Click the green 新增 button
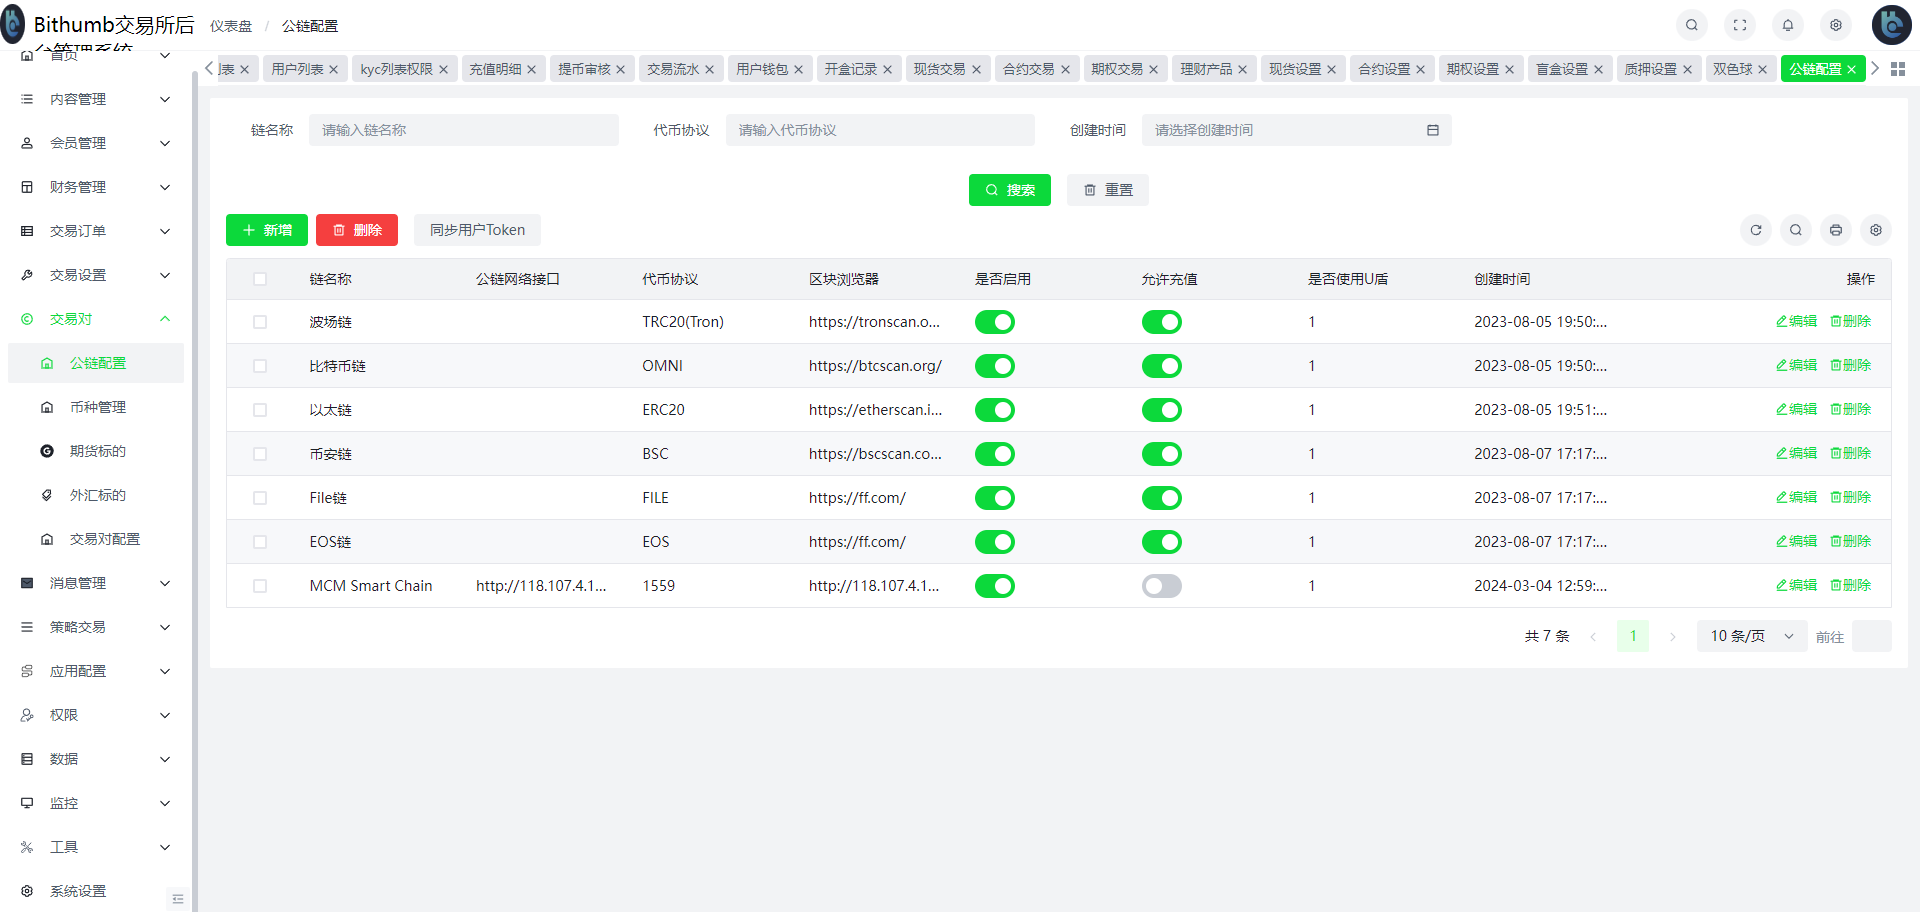 tap(267, 230)
